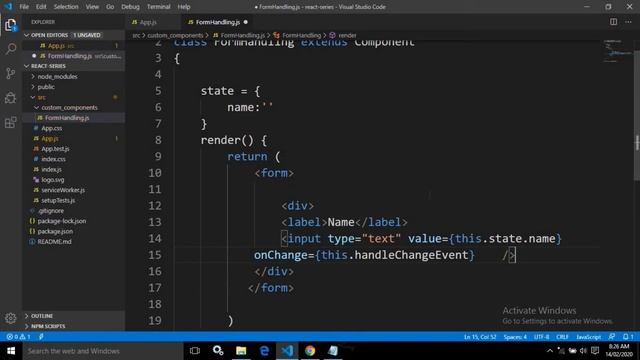Open the Action Center notifications icon
This screenshot has width=640, height=360.
point(595,351)
